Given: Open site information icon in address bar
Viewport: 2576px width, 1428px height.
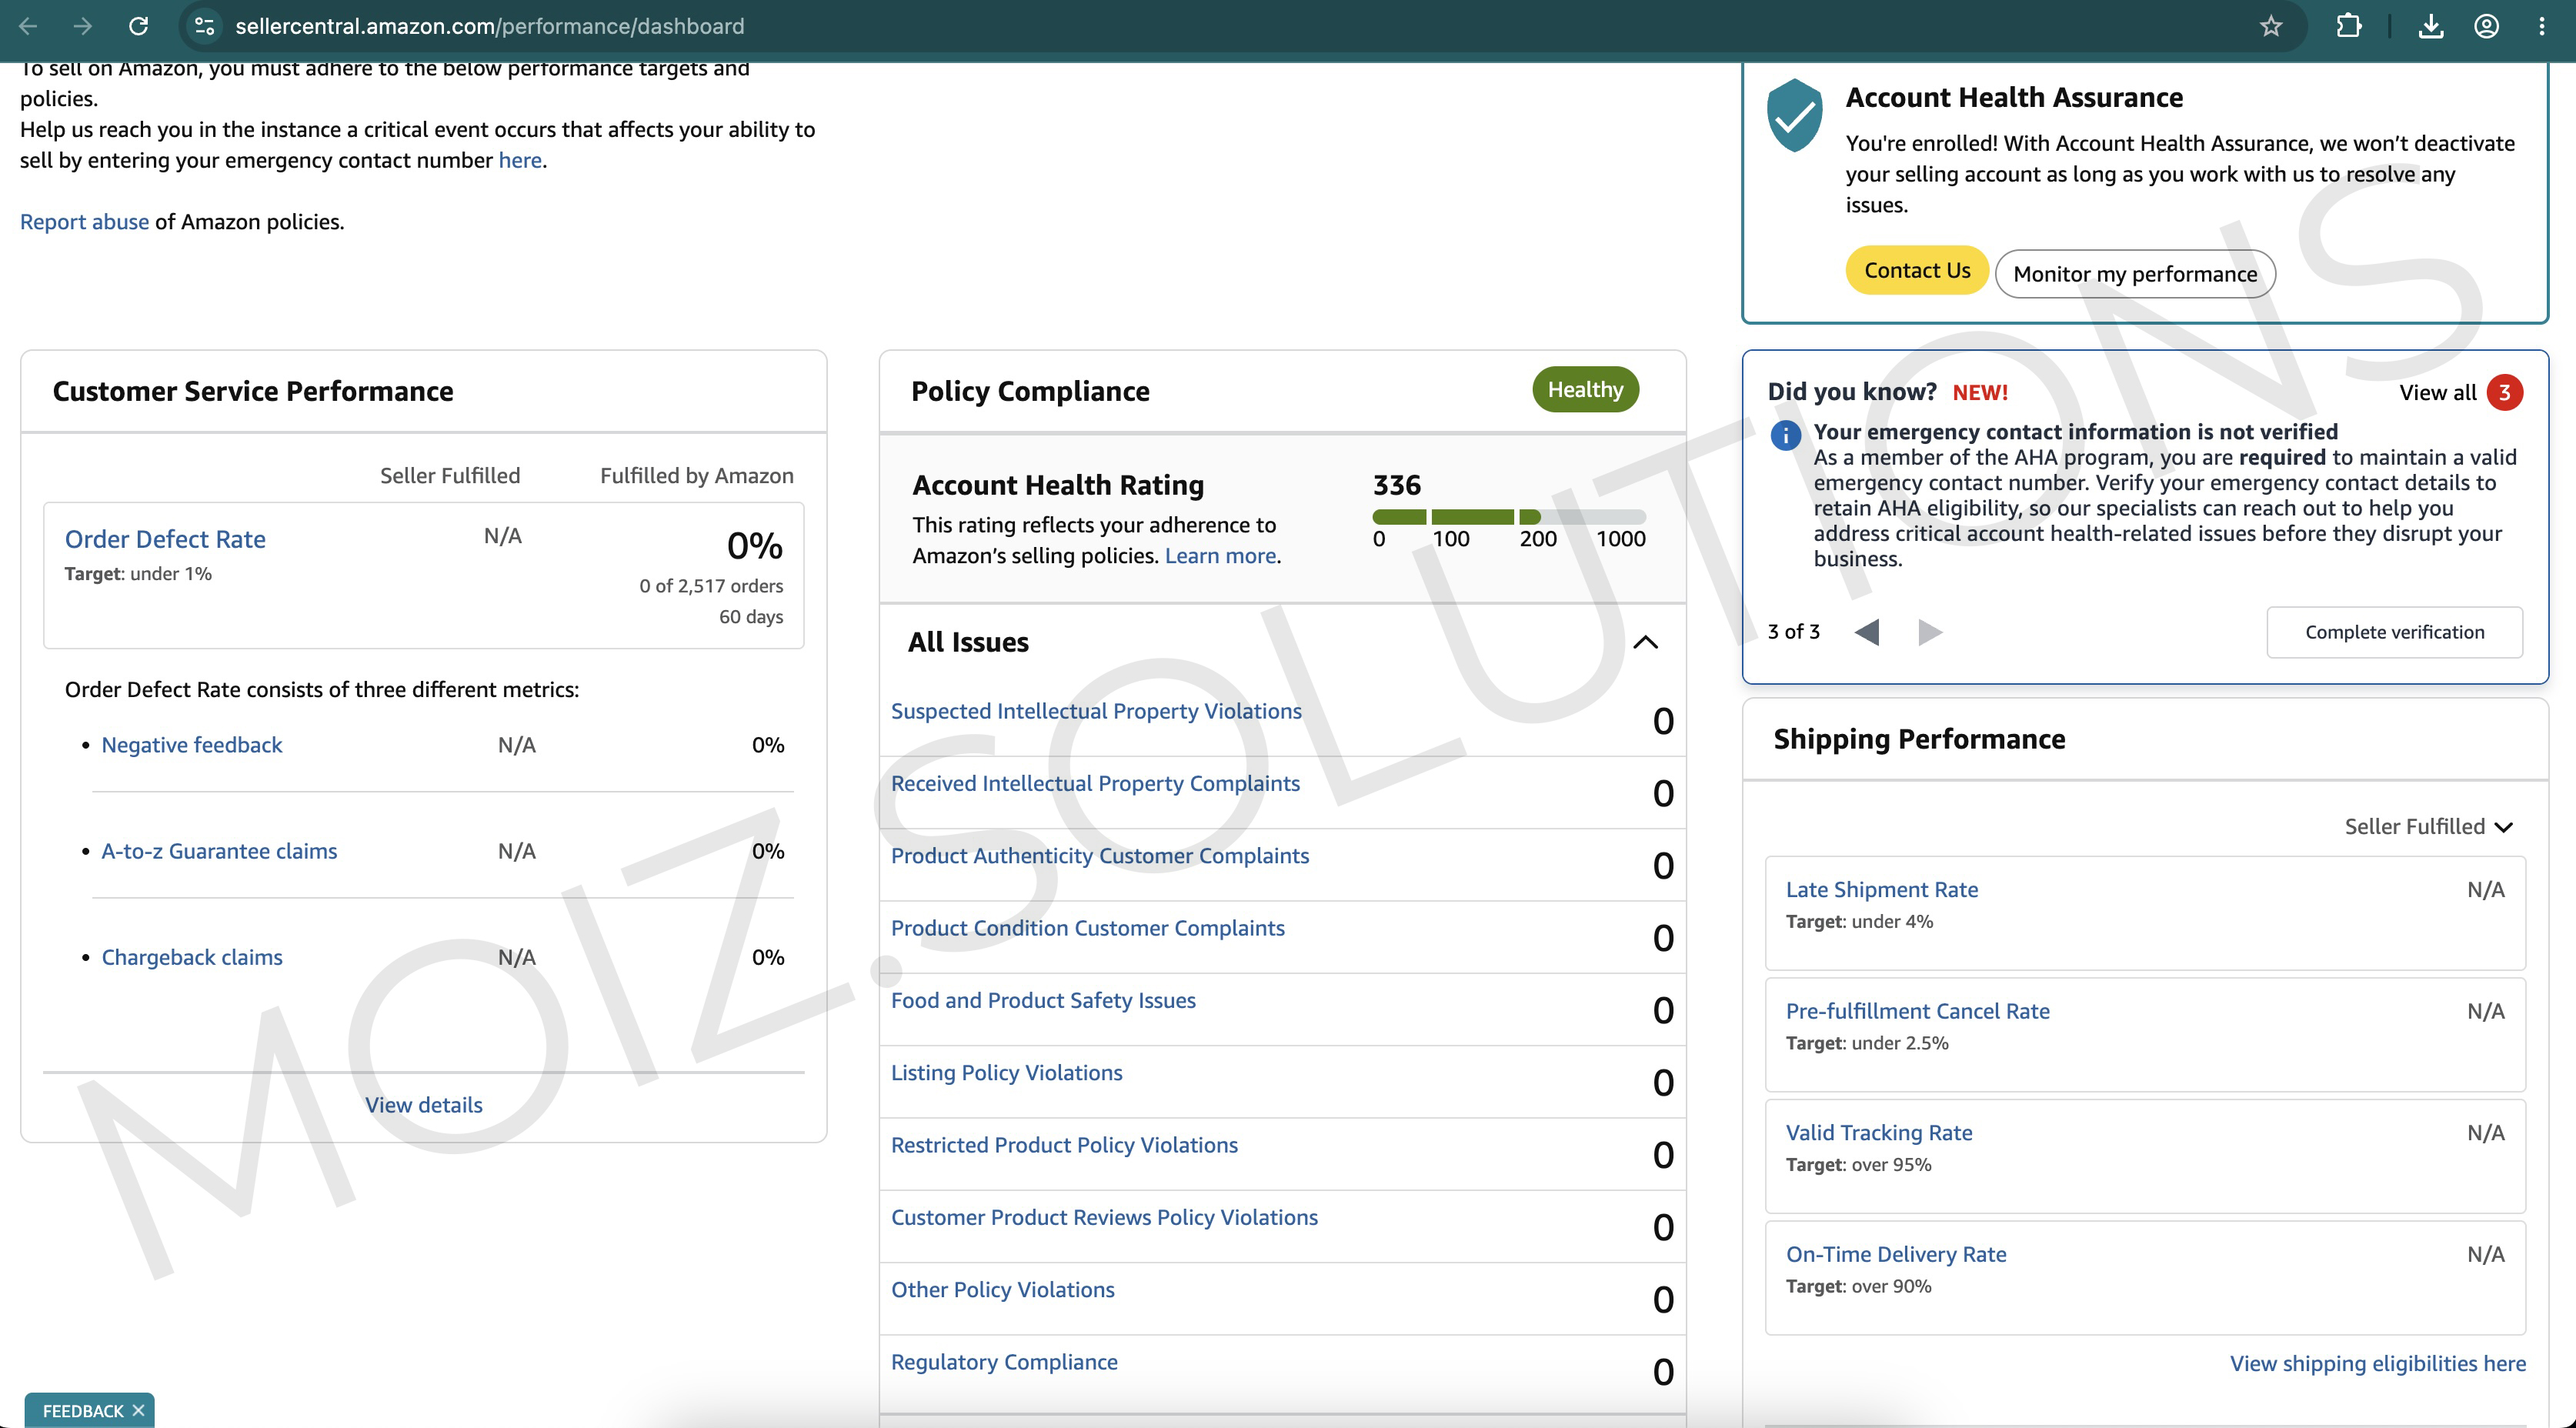Looking at the screenshot, I should point(205,26).
